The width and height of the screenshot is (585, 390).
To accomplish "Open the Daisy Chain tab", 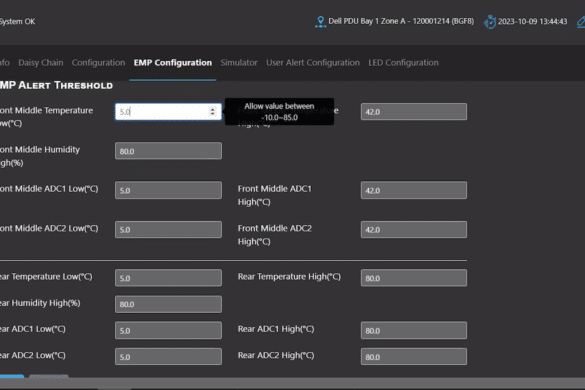I will pos(41,63).
